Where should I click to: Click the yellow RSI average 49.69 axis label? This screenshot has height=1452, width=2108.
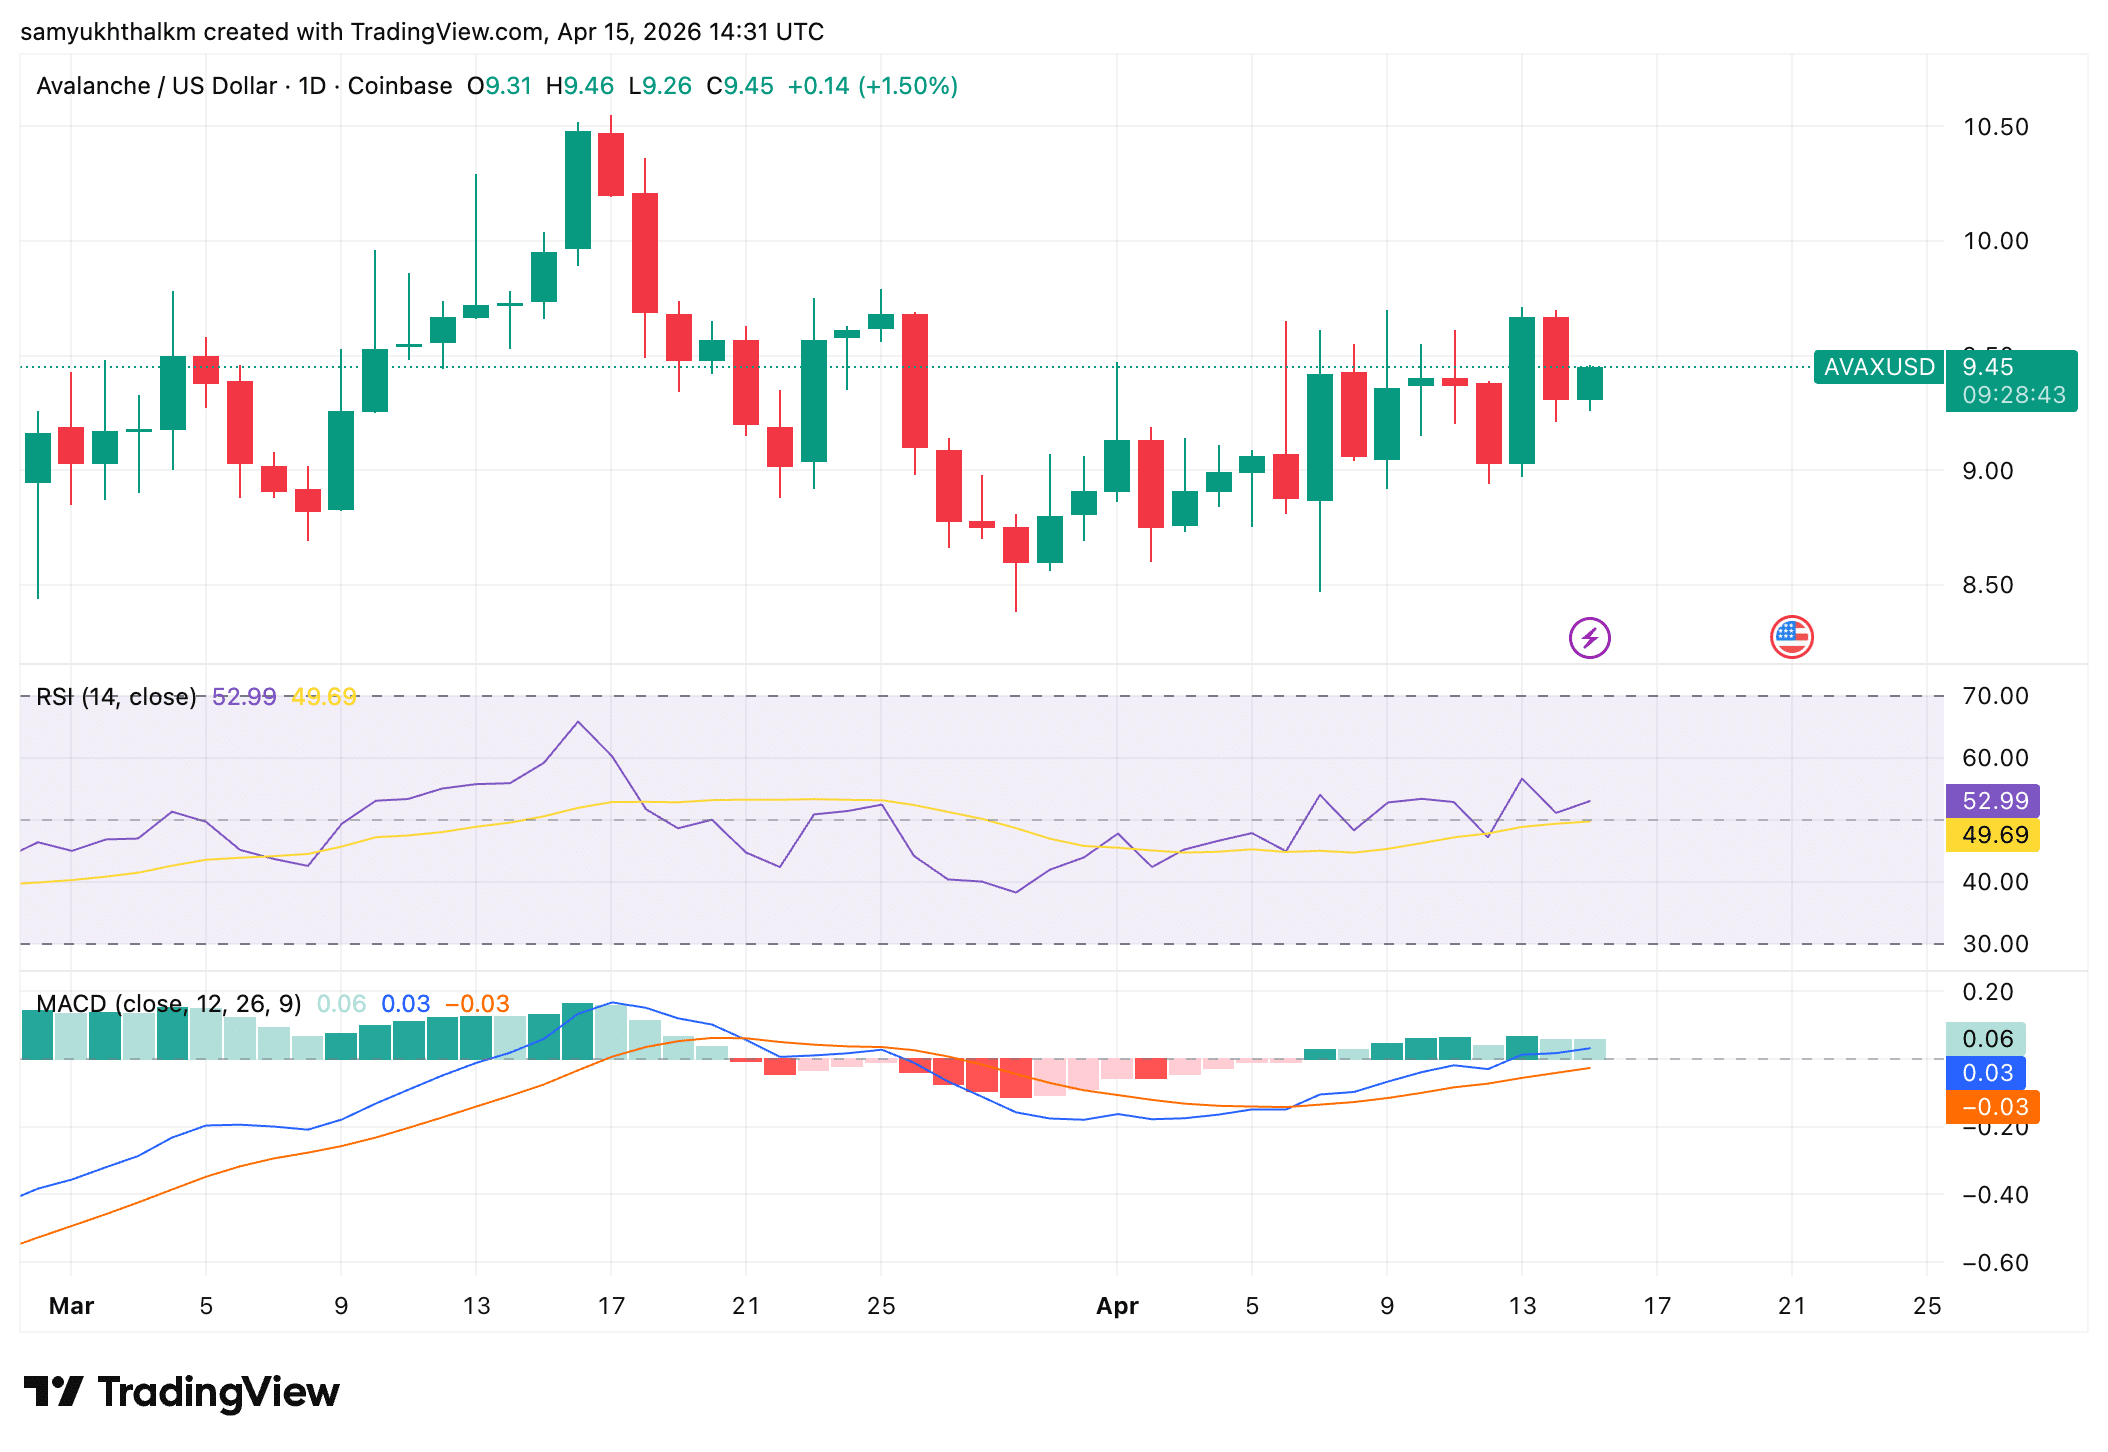point(1993,835)
